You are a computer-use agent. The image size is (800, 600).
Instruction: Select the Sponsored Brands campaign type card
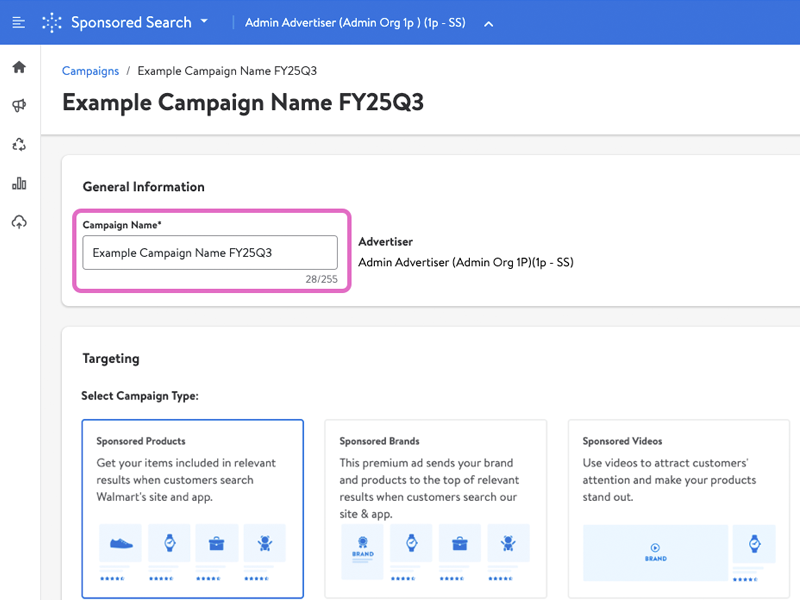pyautogui.click(x=436, y=509)
